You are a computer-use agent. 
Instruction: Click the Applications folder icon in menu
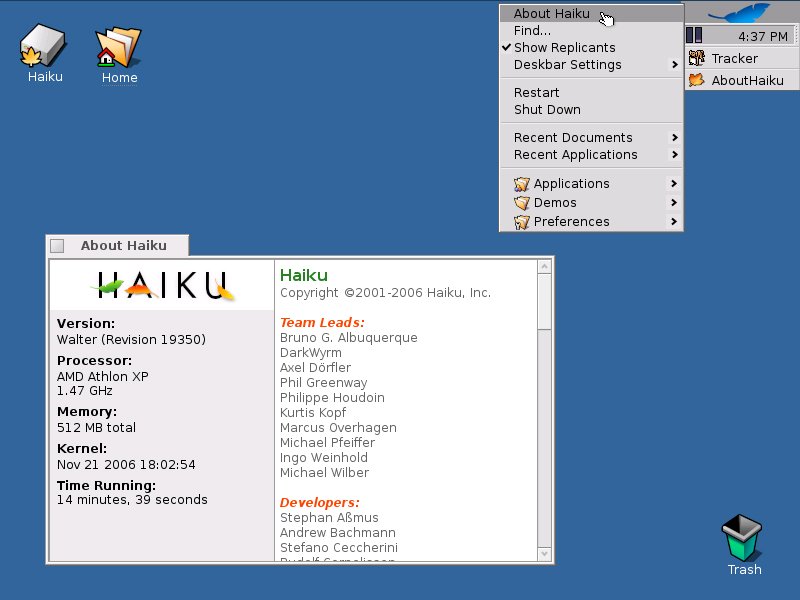point(521,184)
